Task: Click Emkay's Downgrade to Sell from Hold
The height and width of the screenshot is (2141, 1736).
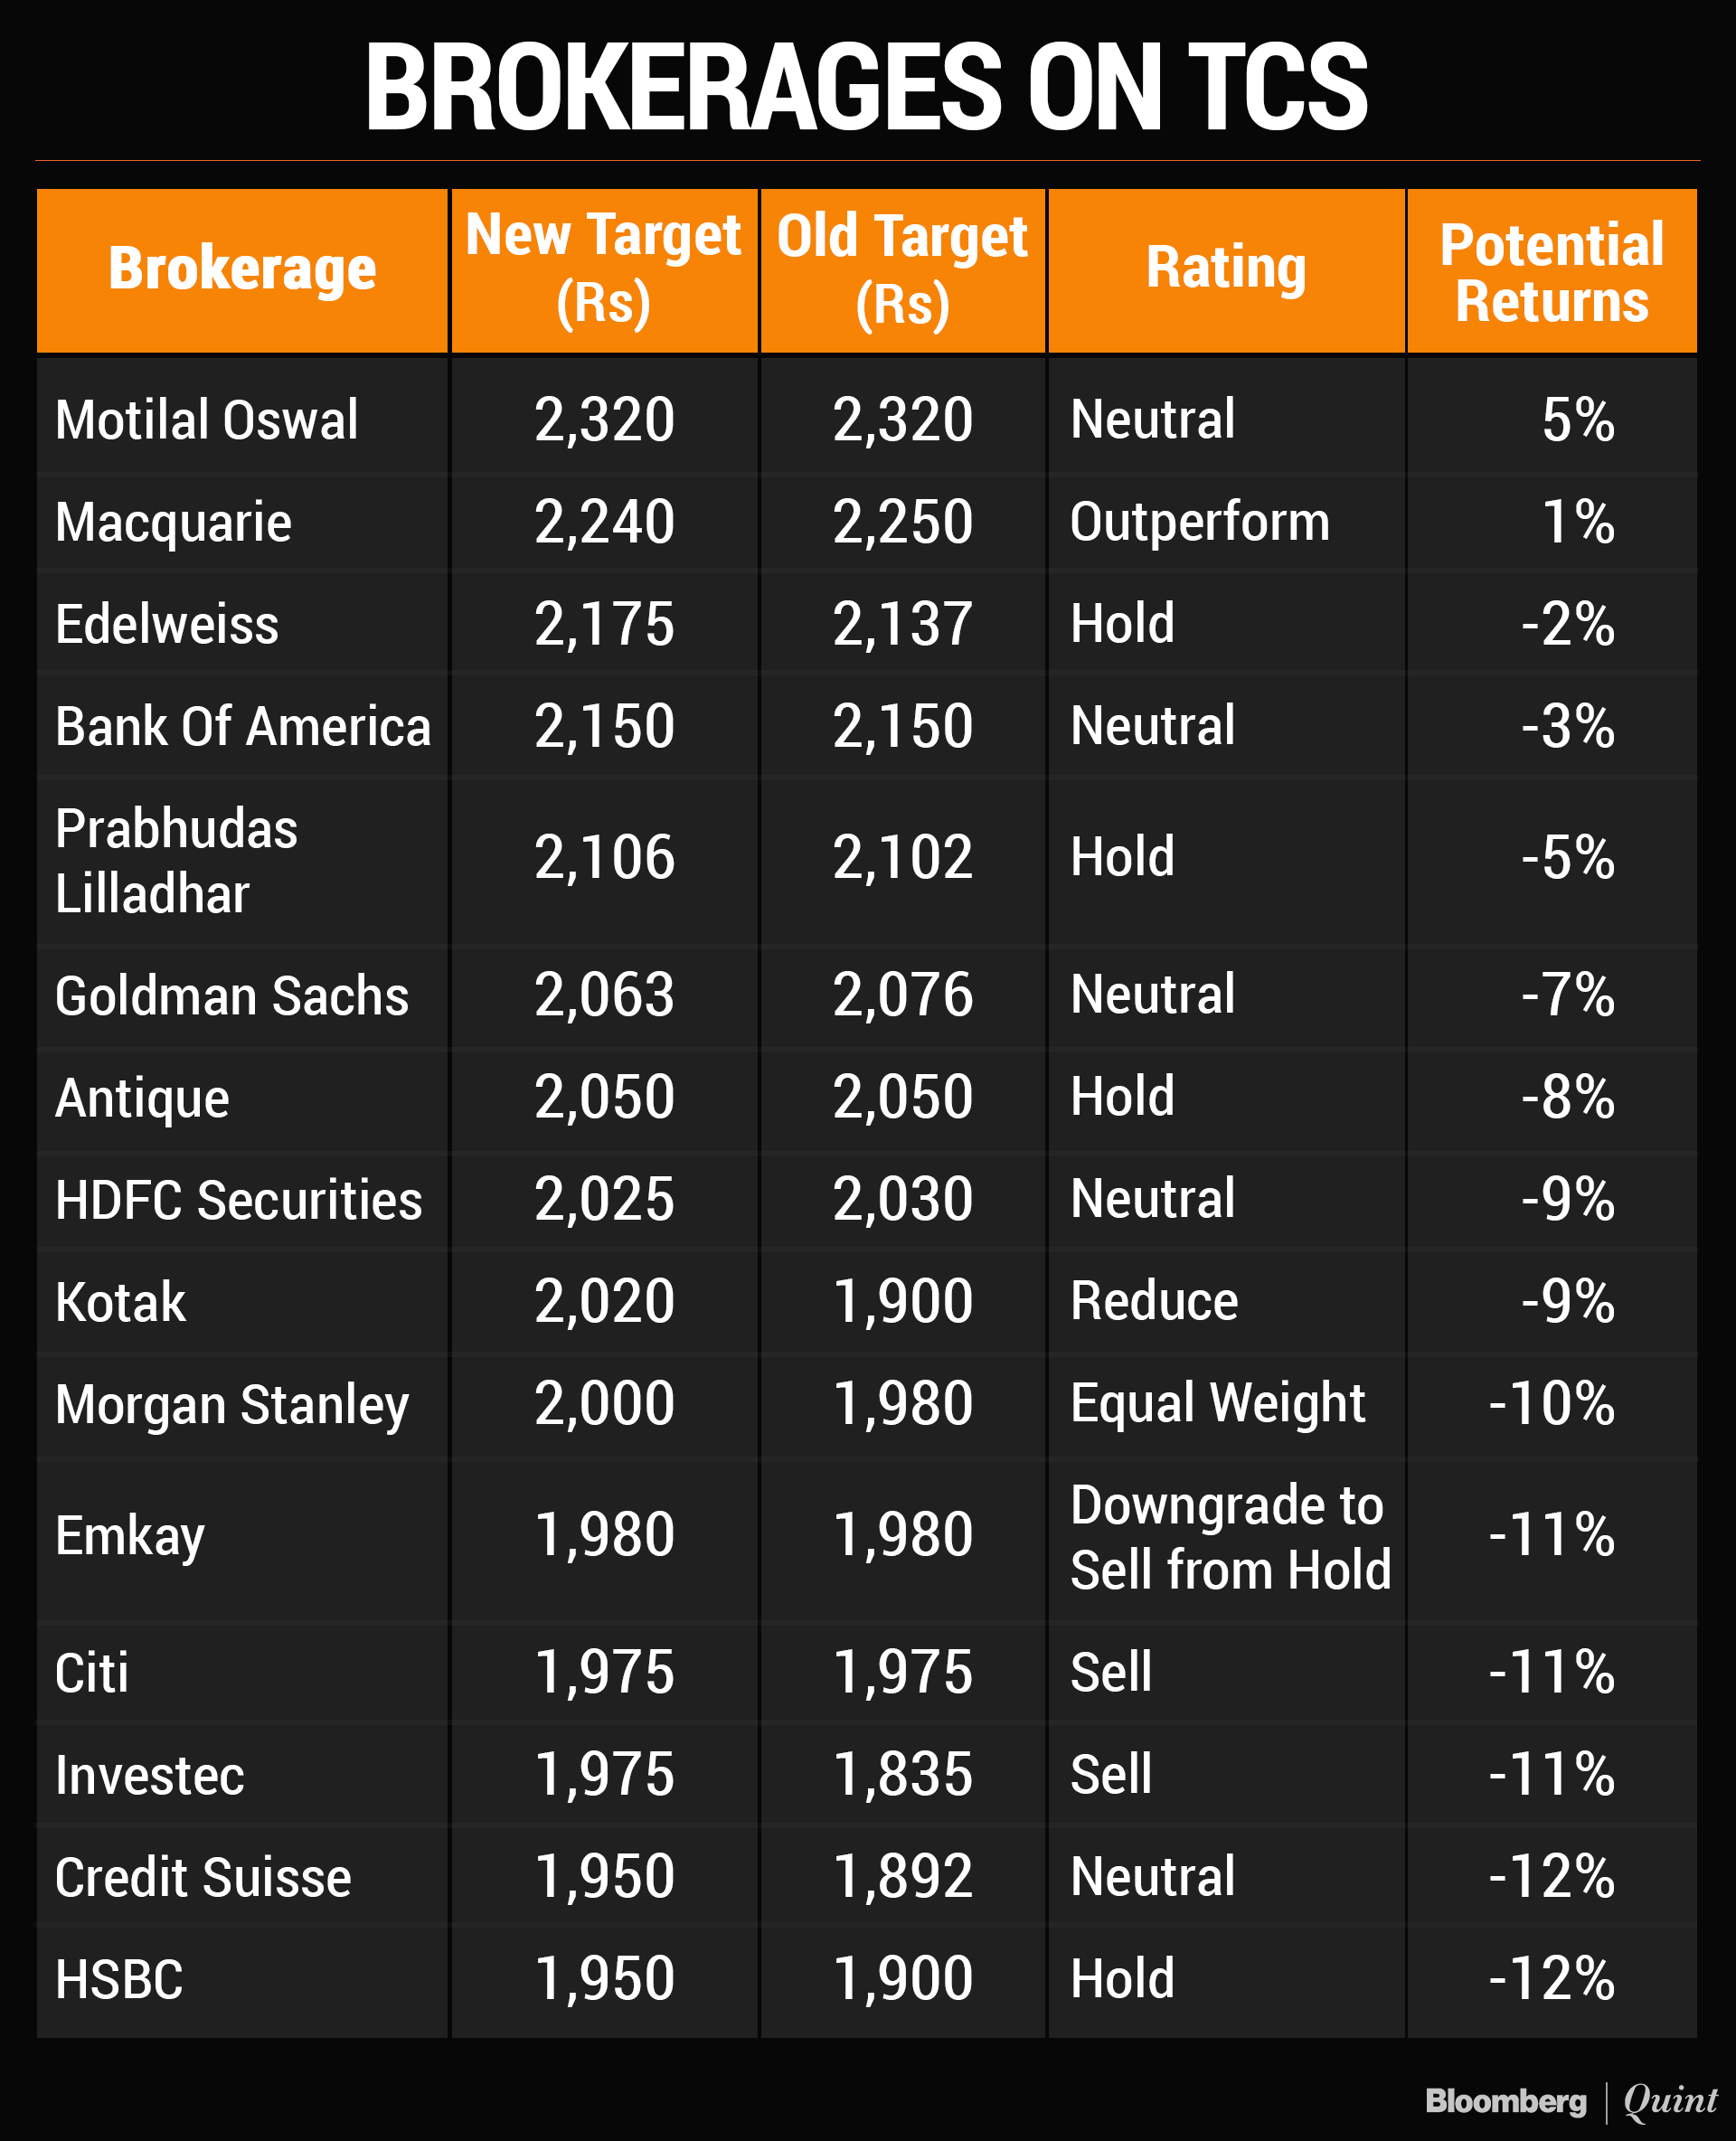Action: tap(1230, 1537)
